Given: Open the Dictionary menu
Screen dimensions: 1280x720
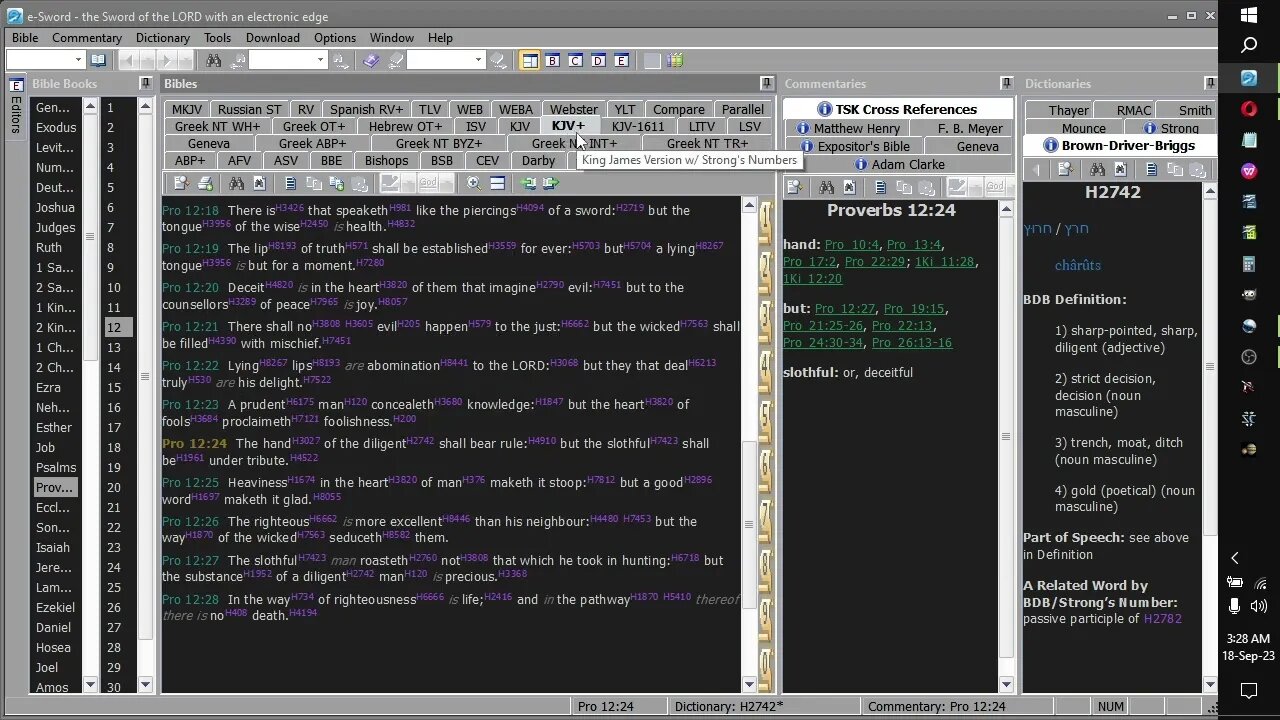Looking at the screenshot, I should (163, 37).
